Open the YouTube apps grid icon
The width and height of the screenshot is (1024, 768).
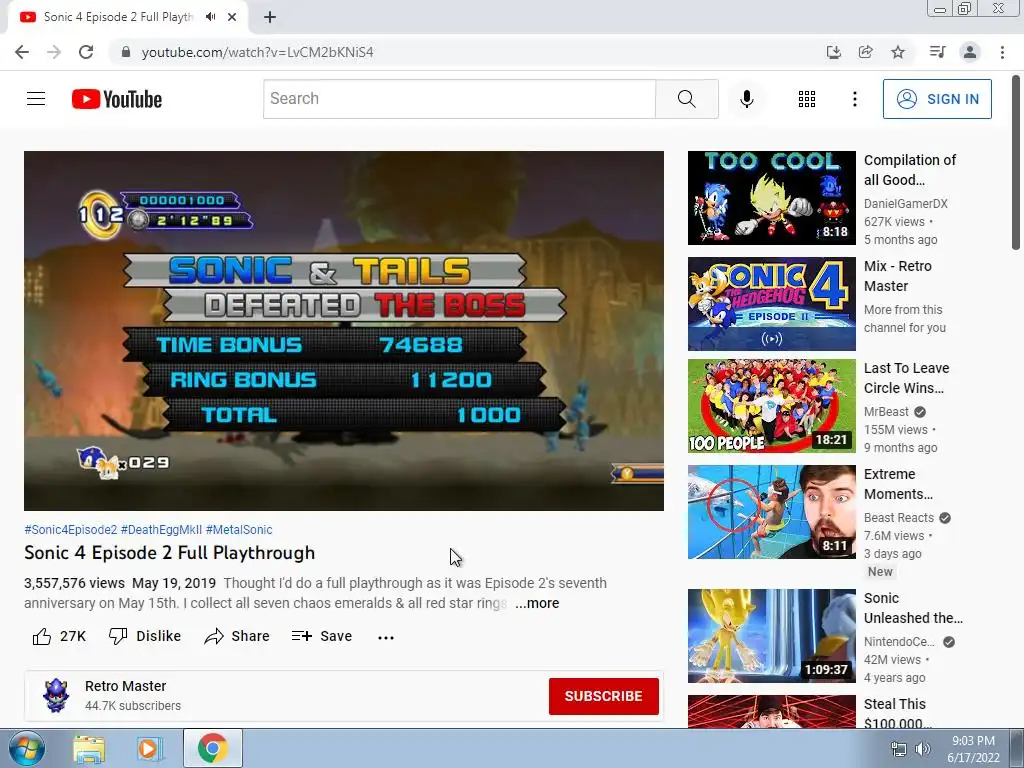807,99
